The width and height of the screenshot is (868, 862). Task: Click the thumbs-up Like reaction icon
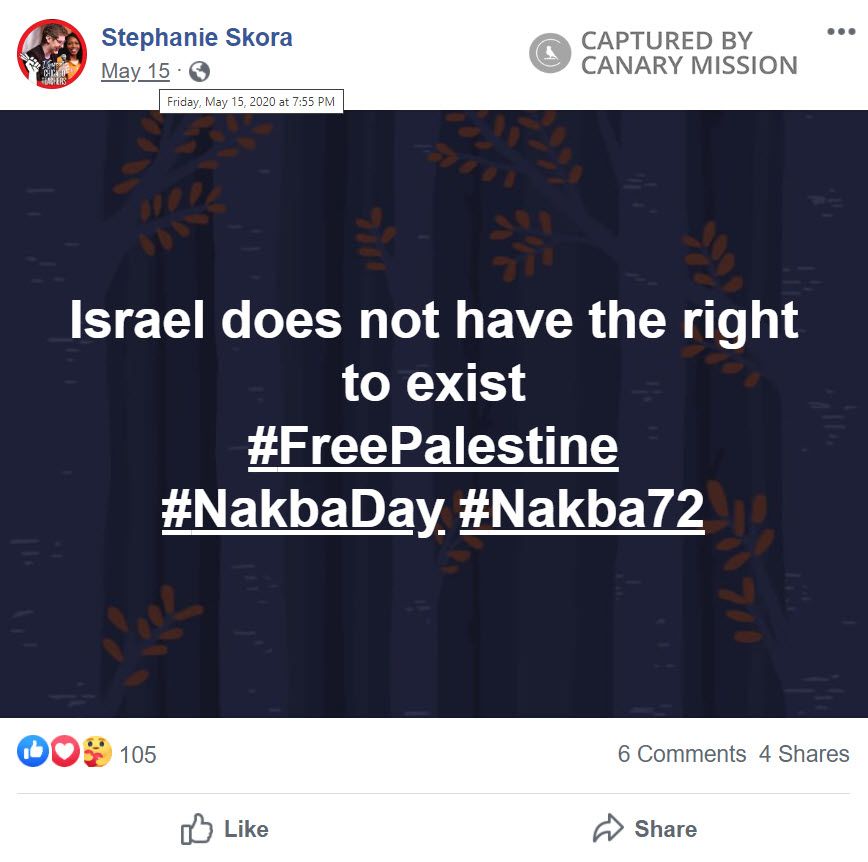tap(31, 754)
